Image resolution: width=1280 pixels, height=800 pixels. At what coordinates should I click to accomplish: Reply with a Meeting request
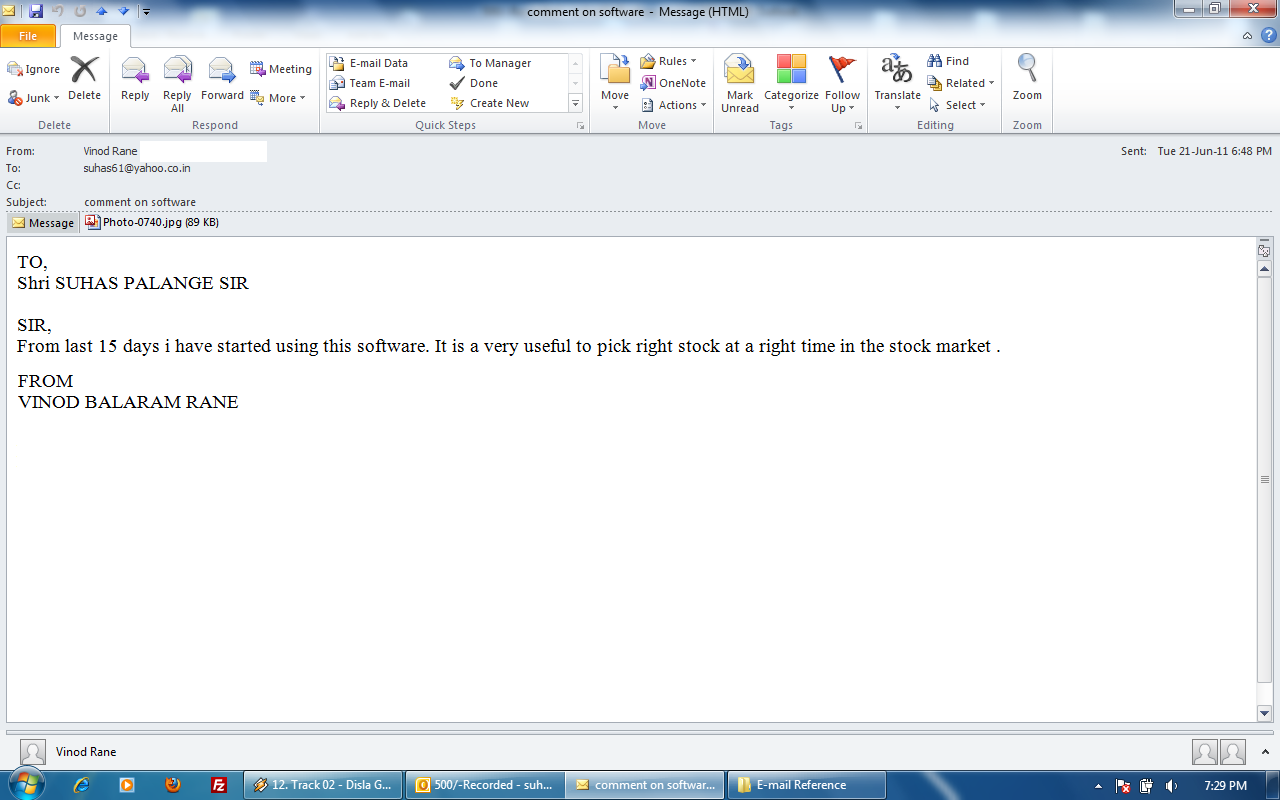tap(280, 69)
